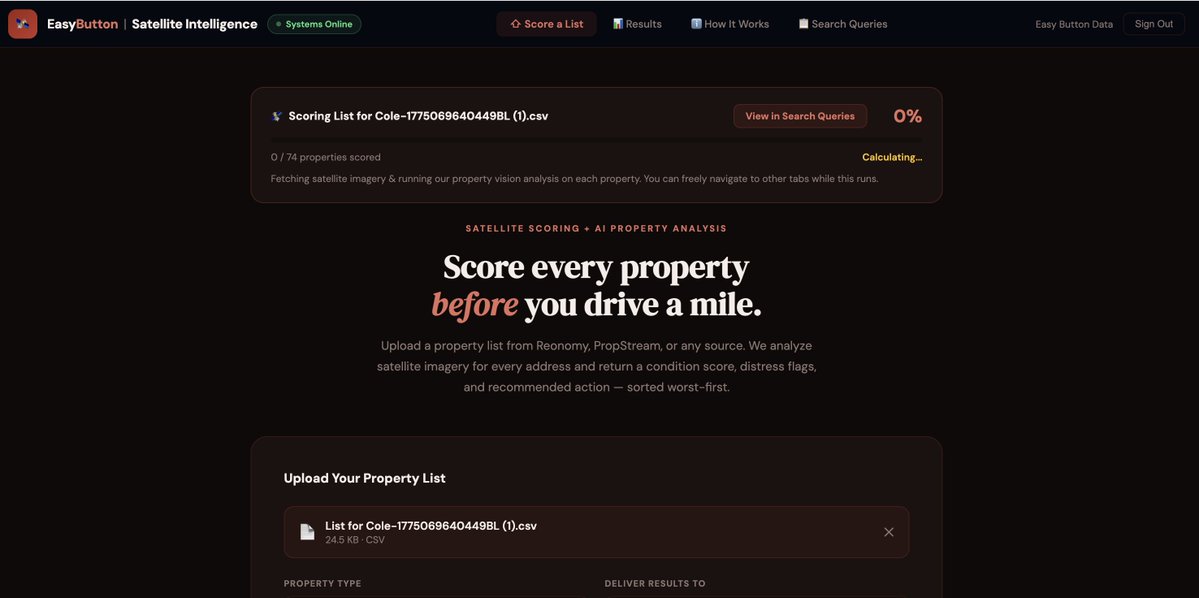Go to the Search Queries tab
Screen dimensions: 1199x598
tap(843, 24)
